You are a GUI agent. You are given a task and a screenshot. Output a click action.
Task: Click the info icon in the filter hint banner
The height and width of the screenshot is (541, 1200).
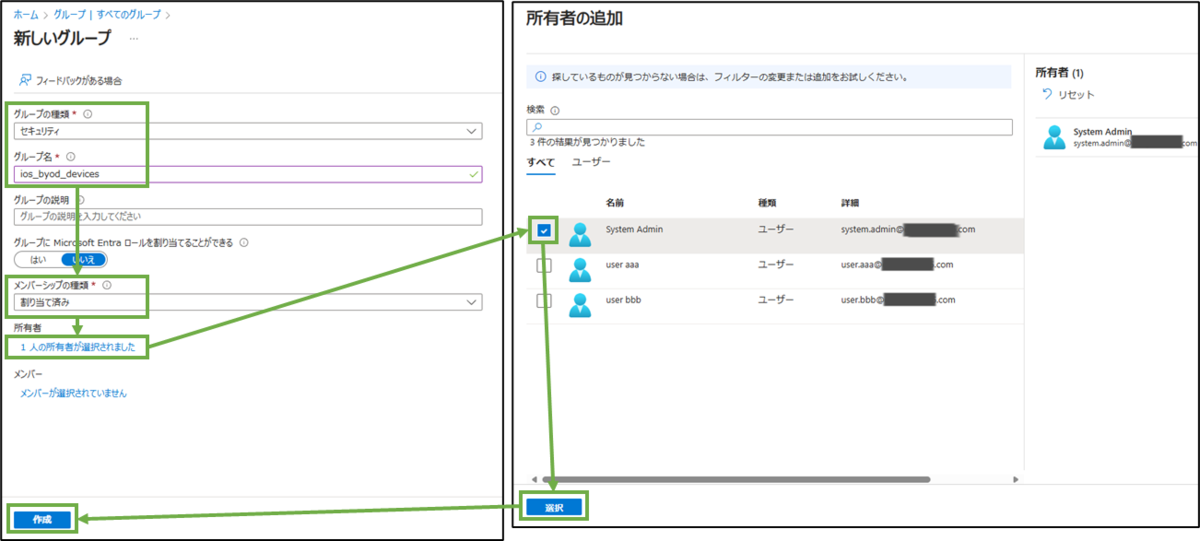click(541, 76)
